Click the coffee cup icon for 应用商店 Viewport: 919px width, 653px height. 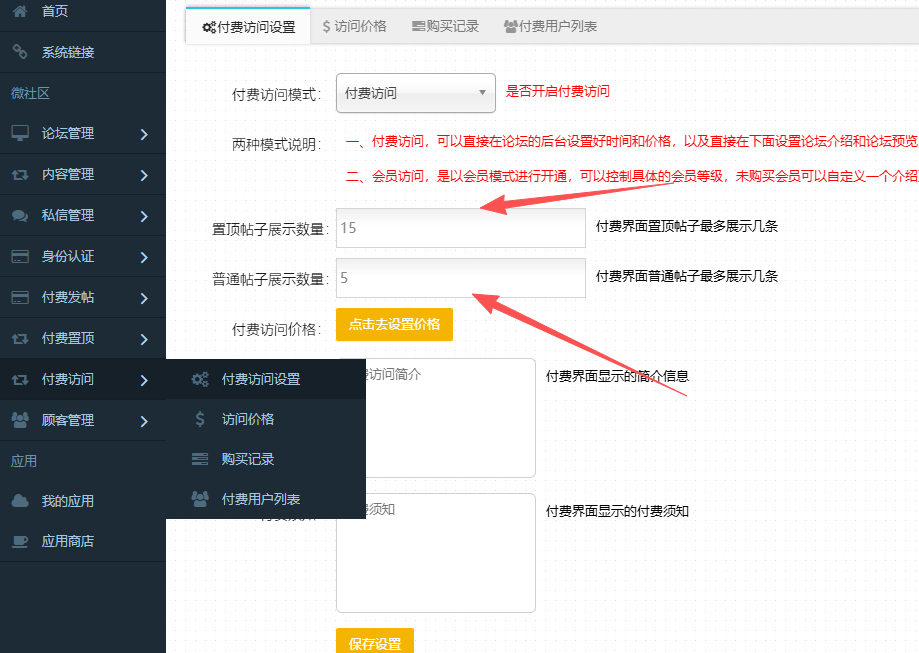coord(20,541)
